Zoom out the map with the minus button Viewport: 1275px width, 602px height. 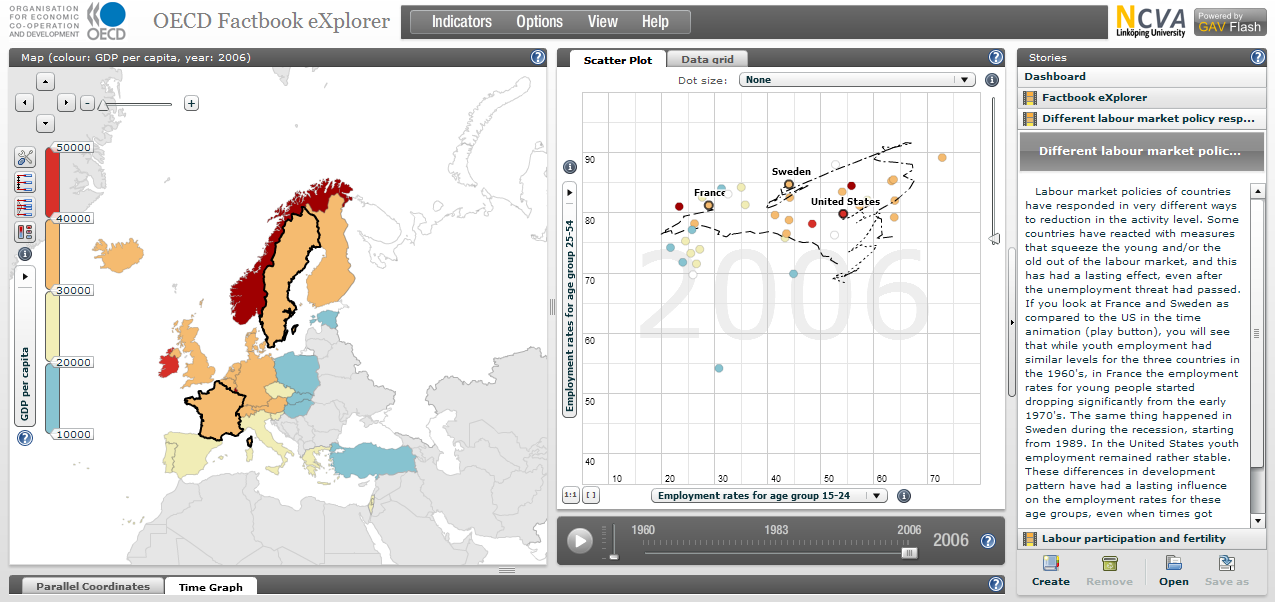[x=87, y=103]
